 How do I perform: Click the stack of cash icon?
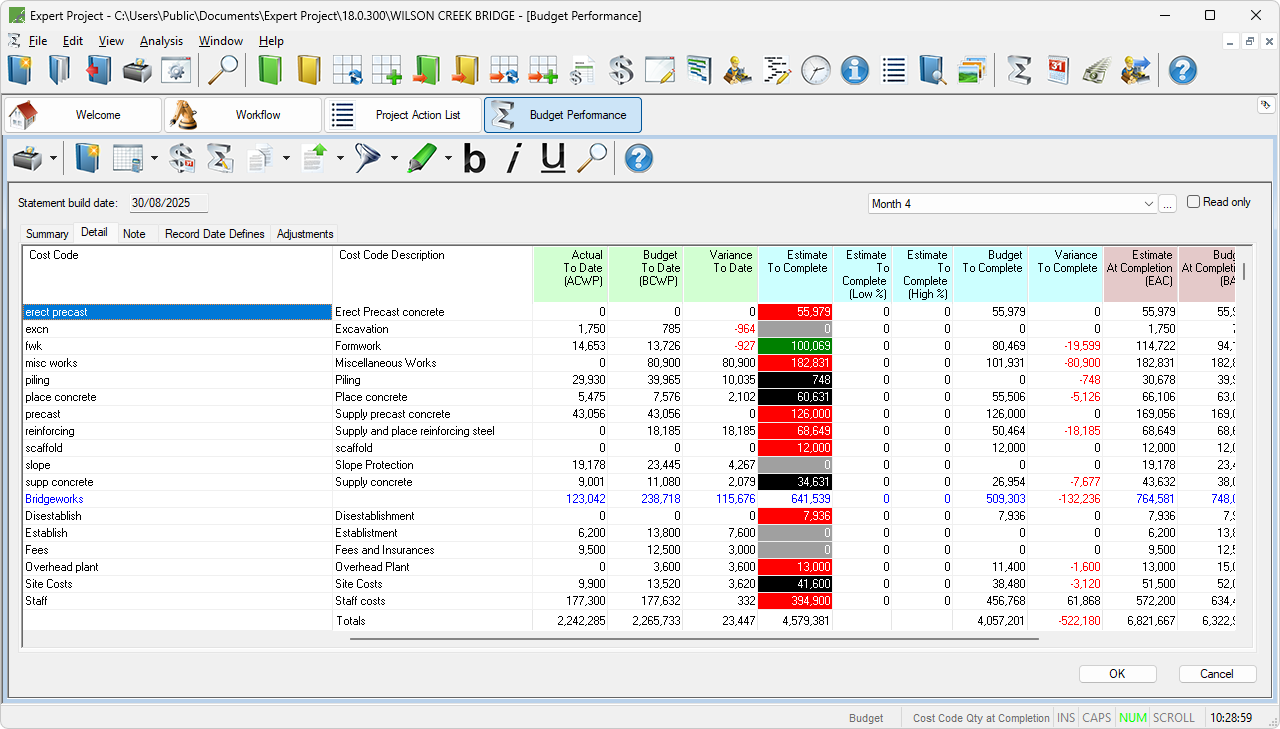click(x=1097, y=70)
